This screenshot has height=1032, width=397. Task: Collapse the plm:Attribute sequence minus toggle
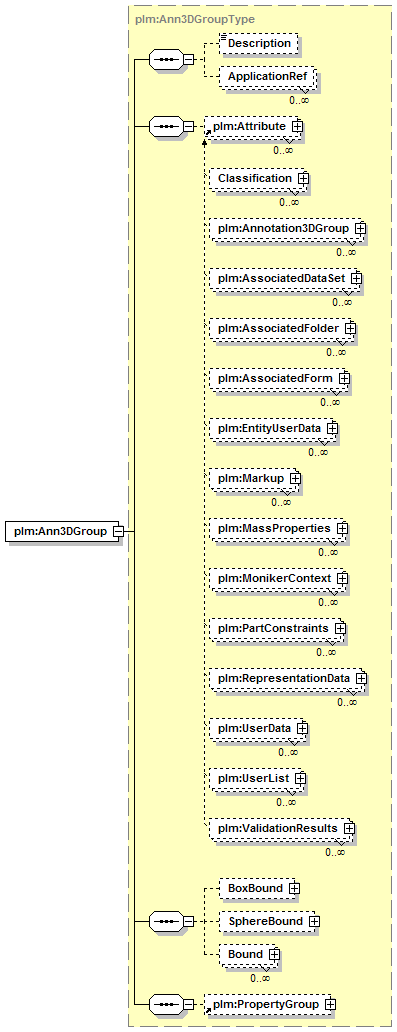pyautogui.click(x=189, y=125)
